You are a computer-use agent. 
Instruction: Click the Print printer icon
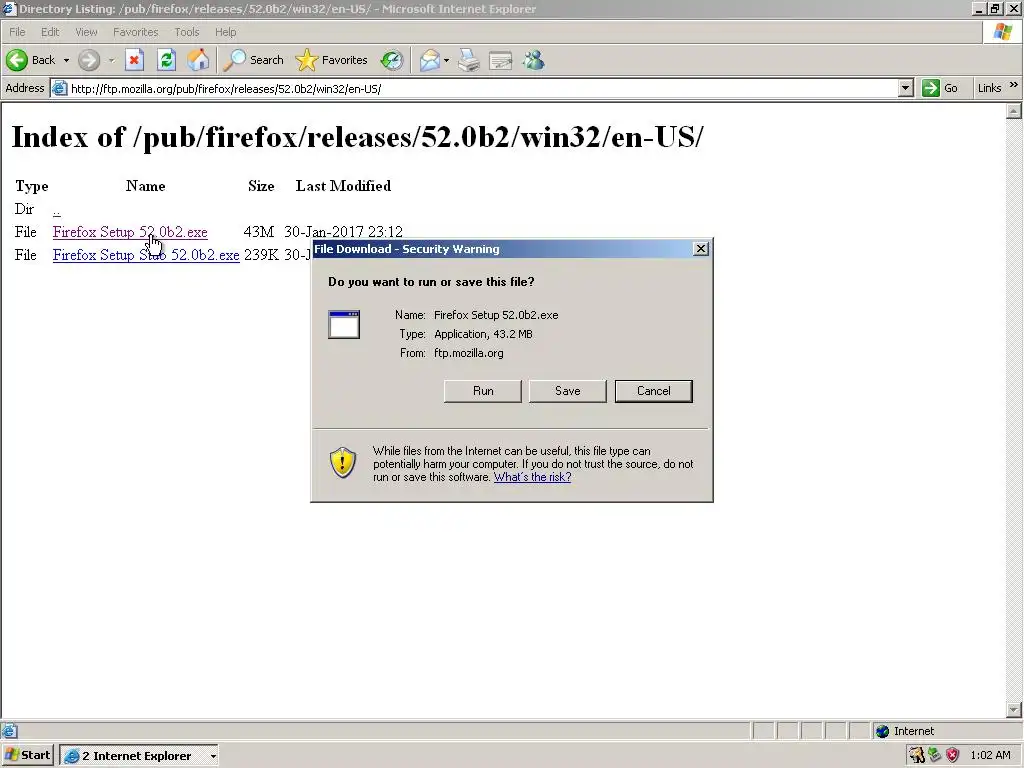[x=469, y=60]
